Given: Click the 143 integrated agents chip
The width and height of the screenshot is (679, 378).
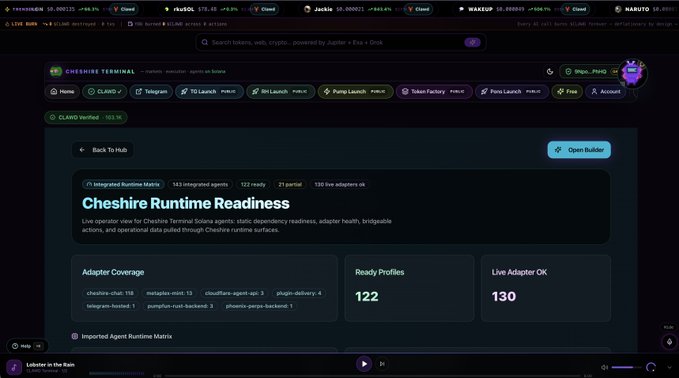Looking at the screenshot, I should tap(200, 184).
